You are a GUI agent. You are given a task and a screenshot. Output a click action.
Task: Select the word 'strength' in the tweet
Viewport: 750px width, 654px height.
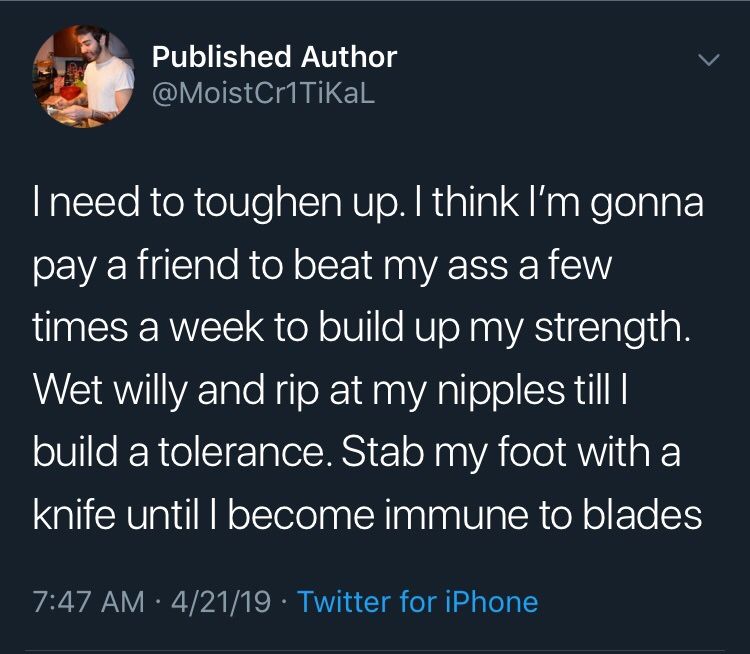(x=608, y=330)
